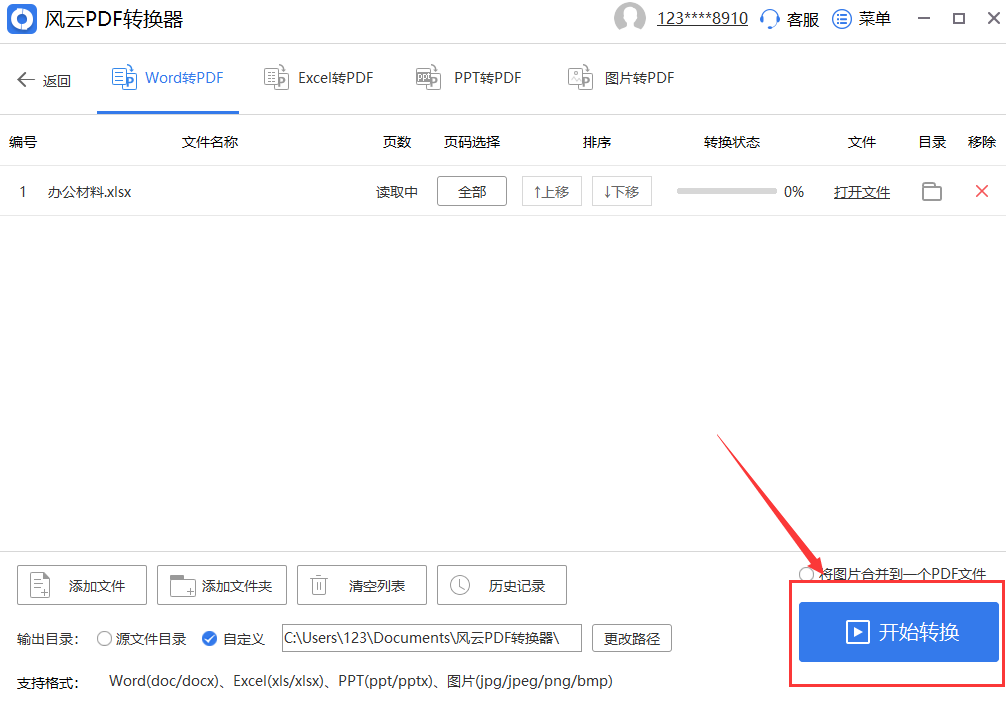This screenshot has width=1006, height=701.
Task: Click 添加文件夹 button
Action: [222, 585]
